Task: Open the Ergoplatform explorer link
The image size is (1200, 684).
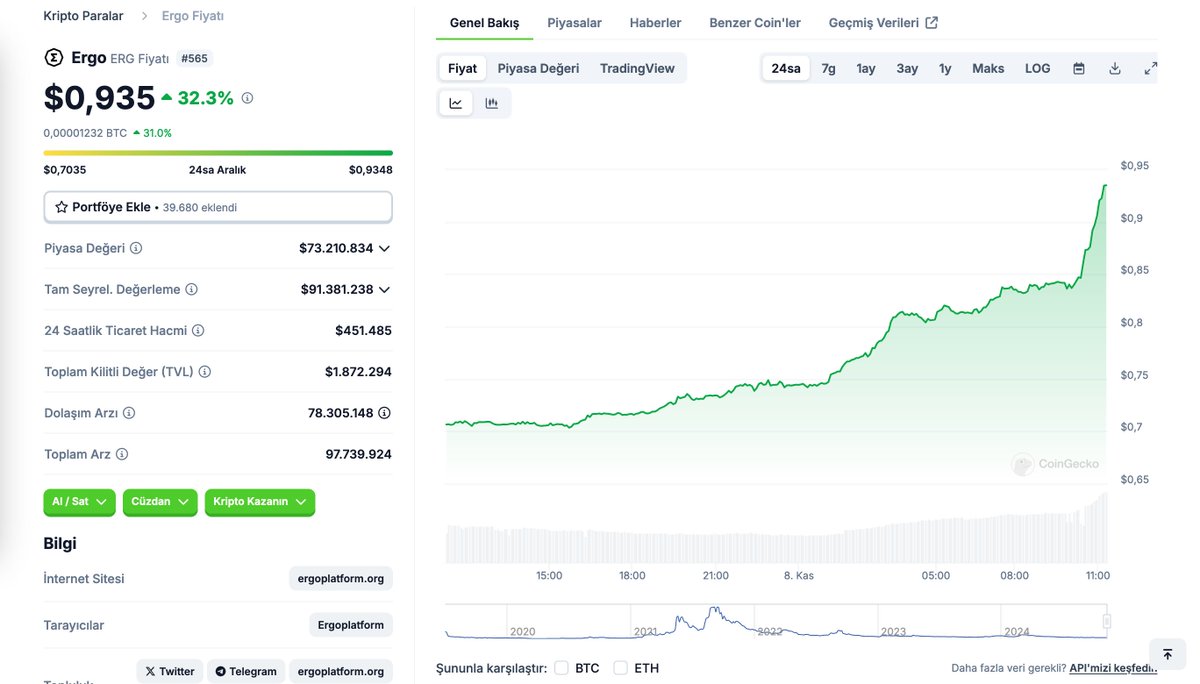Action: click(x=350, y=625)
